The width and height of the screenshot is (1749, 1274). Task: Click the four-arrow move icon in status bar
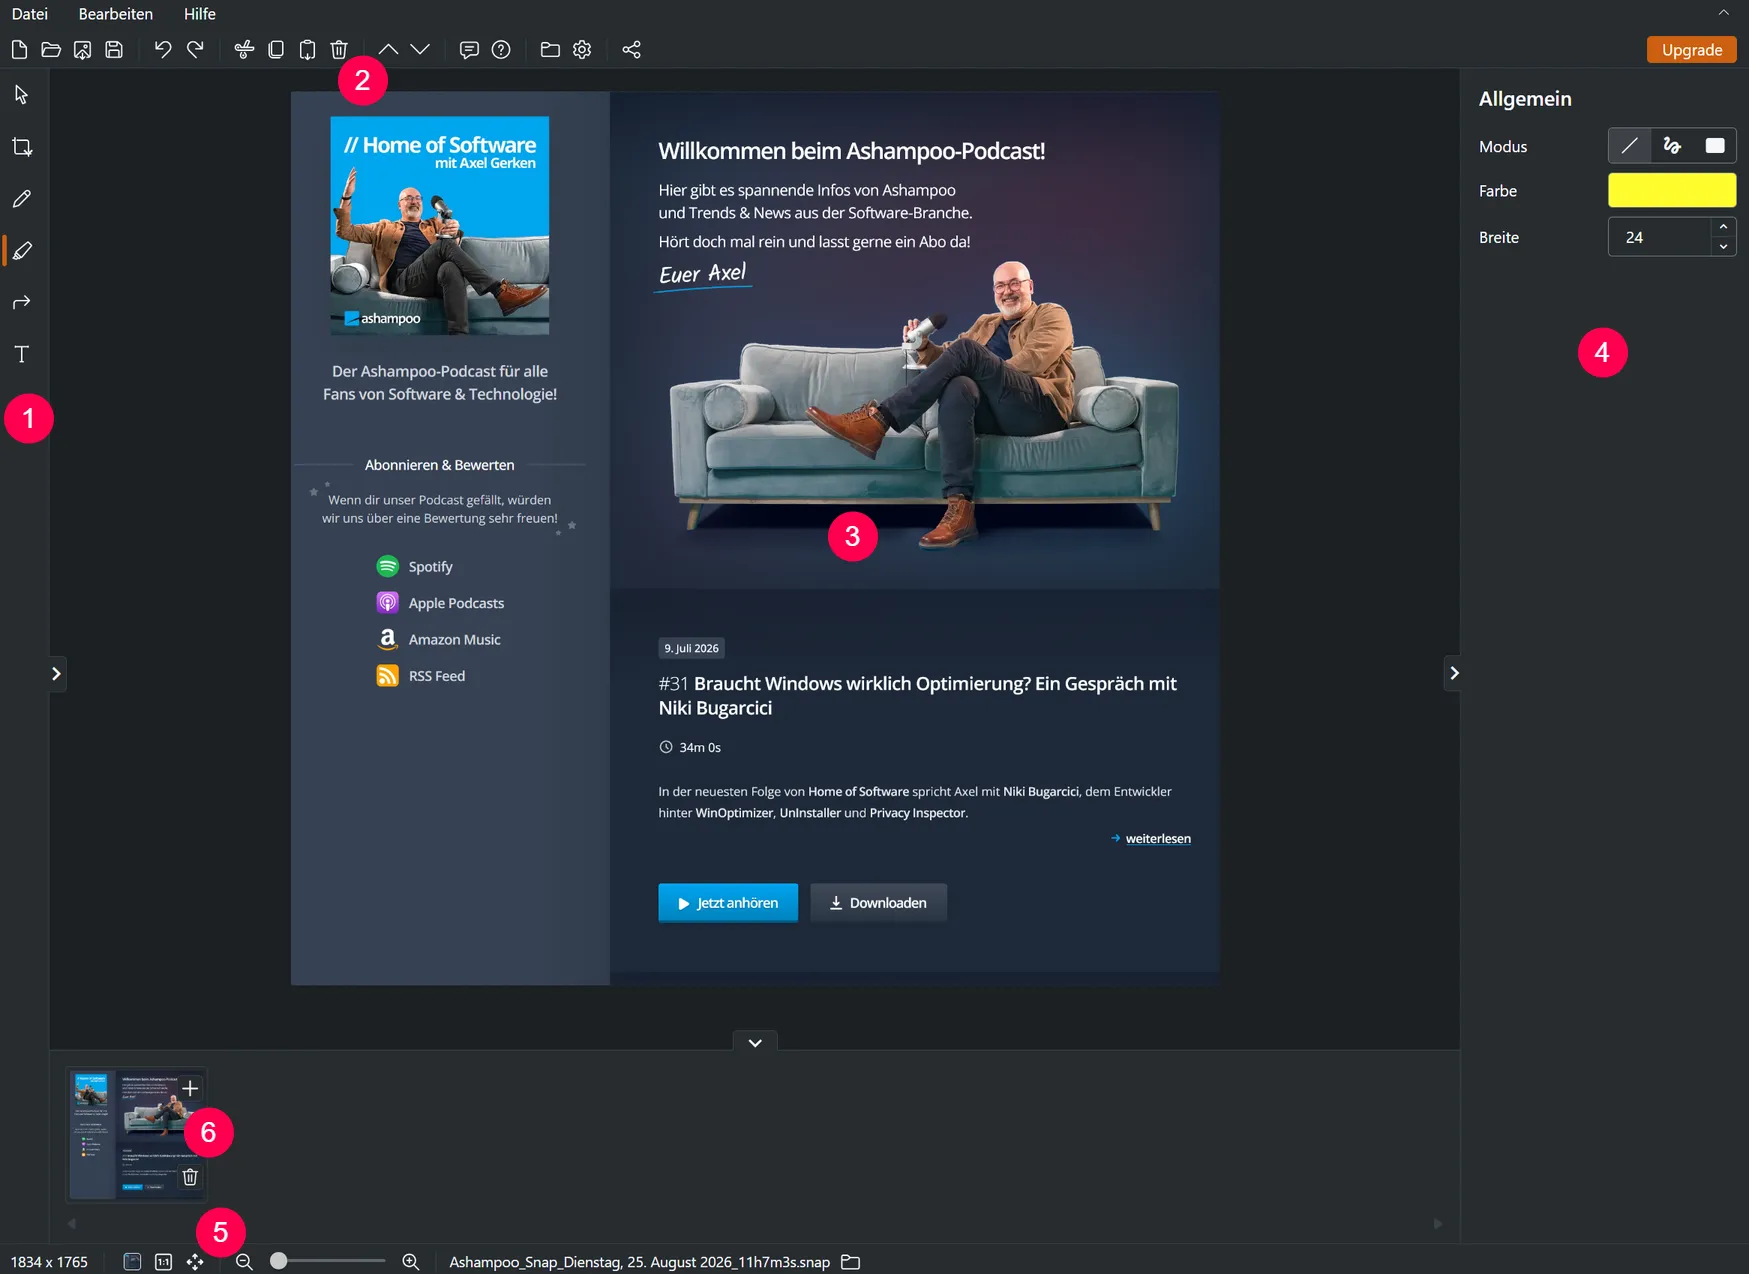click(x=195, y=1262)
